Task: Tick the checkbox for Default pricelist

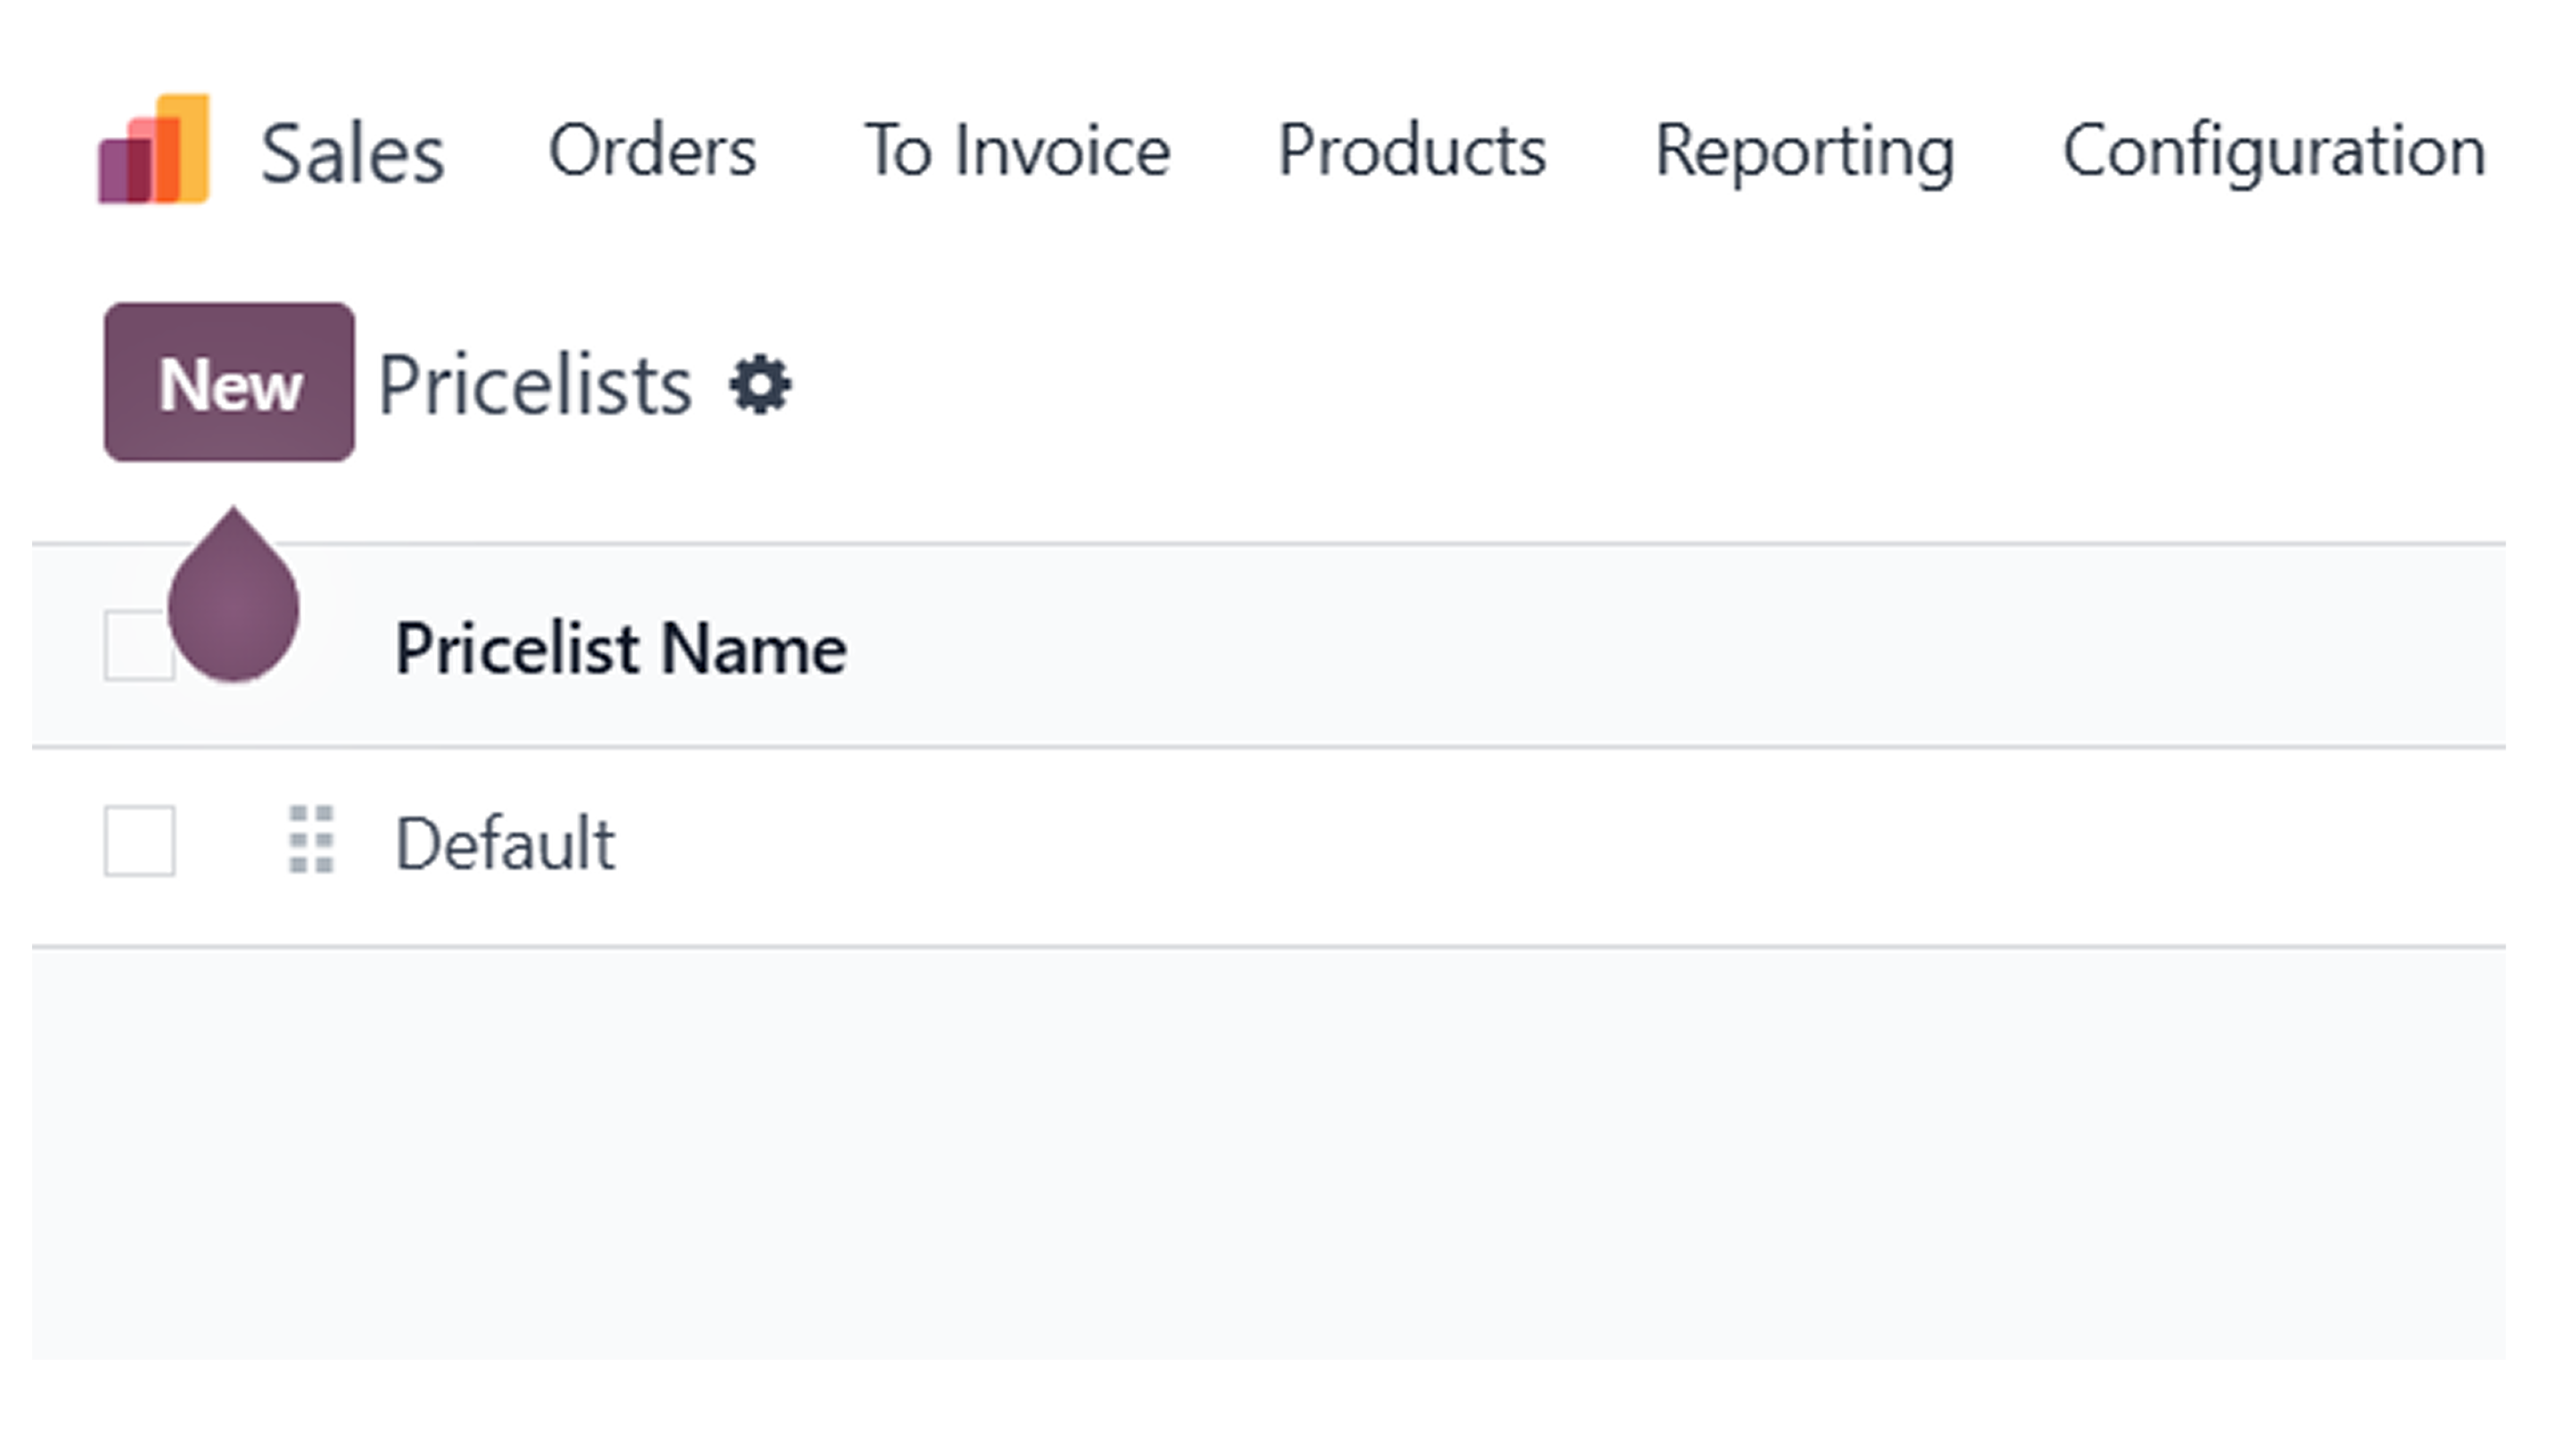Action: (x=139, y=840)
